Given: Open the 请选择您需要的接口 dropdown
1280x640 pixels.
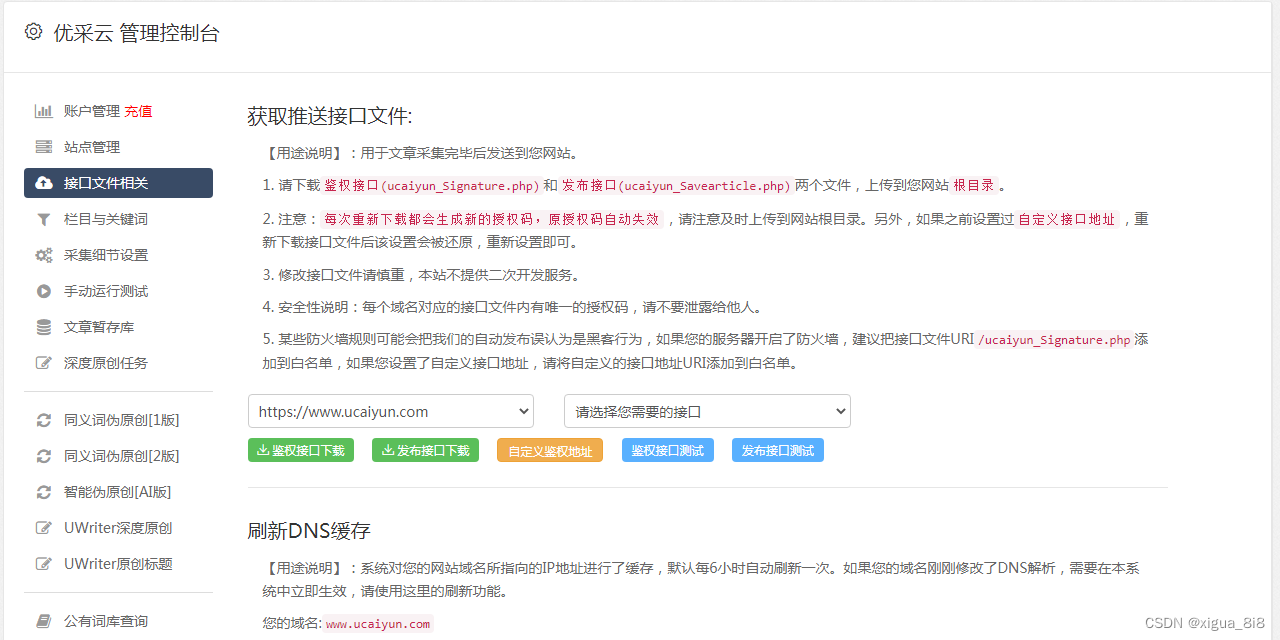Looking at the screenshot, I should point(707,411).
